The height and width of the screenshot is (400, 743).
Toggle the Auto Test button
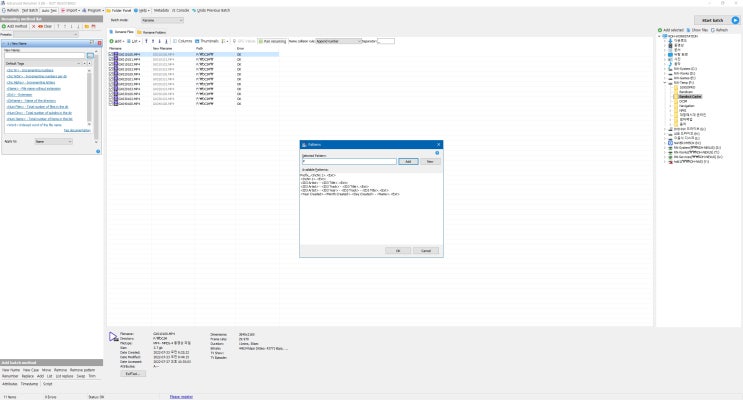49,10
